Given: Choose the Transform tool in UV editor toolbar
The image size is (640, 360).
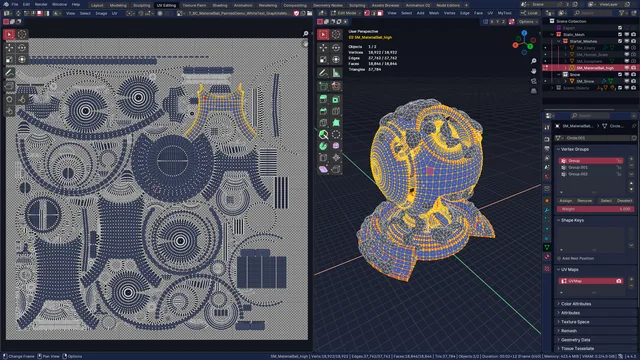Looking at the screenshot, I should pyautogui.click(x=22, y=60).
